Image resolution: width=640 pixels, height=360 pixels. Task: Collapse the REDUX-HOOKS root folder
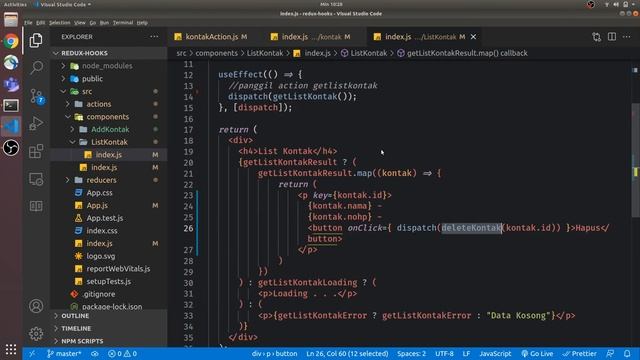tap(84, 53)
